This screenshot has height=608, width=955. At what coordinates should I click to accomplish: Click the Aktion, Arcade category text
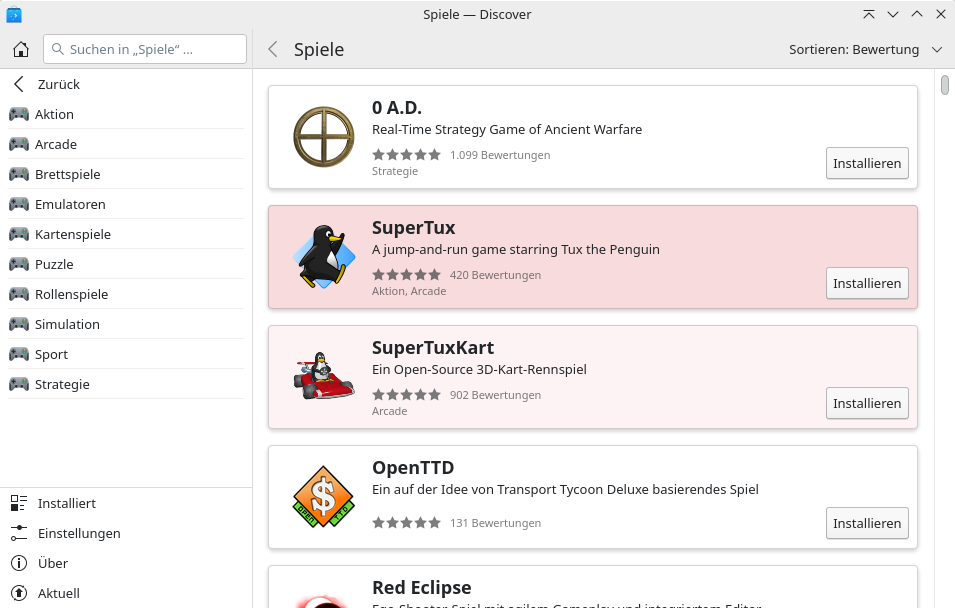pos(409,291)
